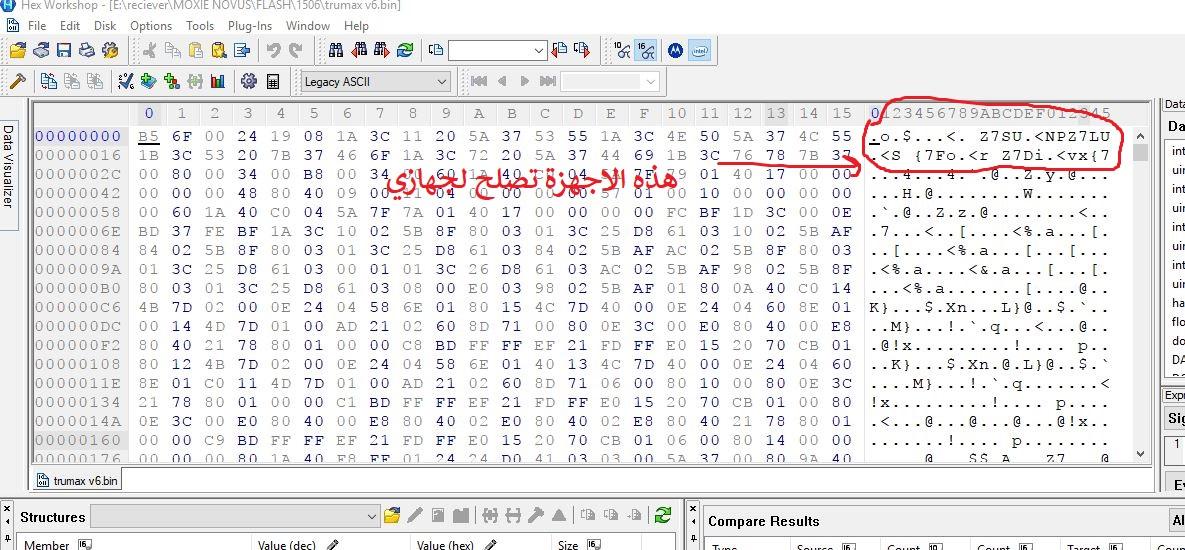Open the Window menu
The height and width of the screenshot is (550, 1185).
(308, 25)
